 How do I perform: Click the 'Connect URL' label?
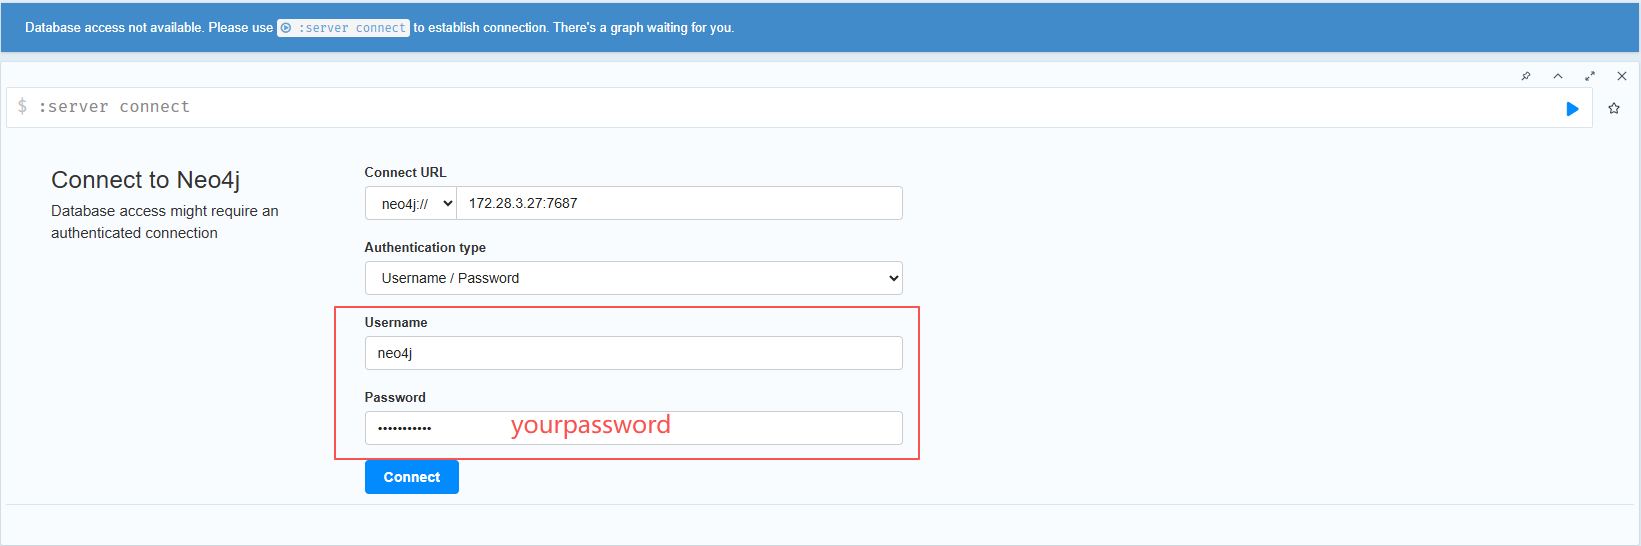[x=405, y=172]
